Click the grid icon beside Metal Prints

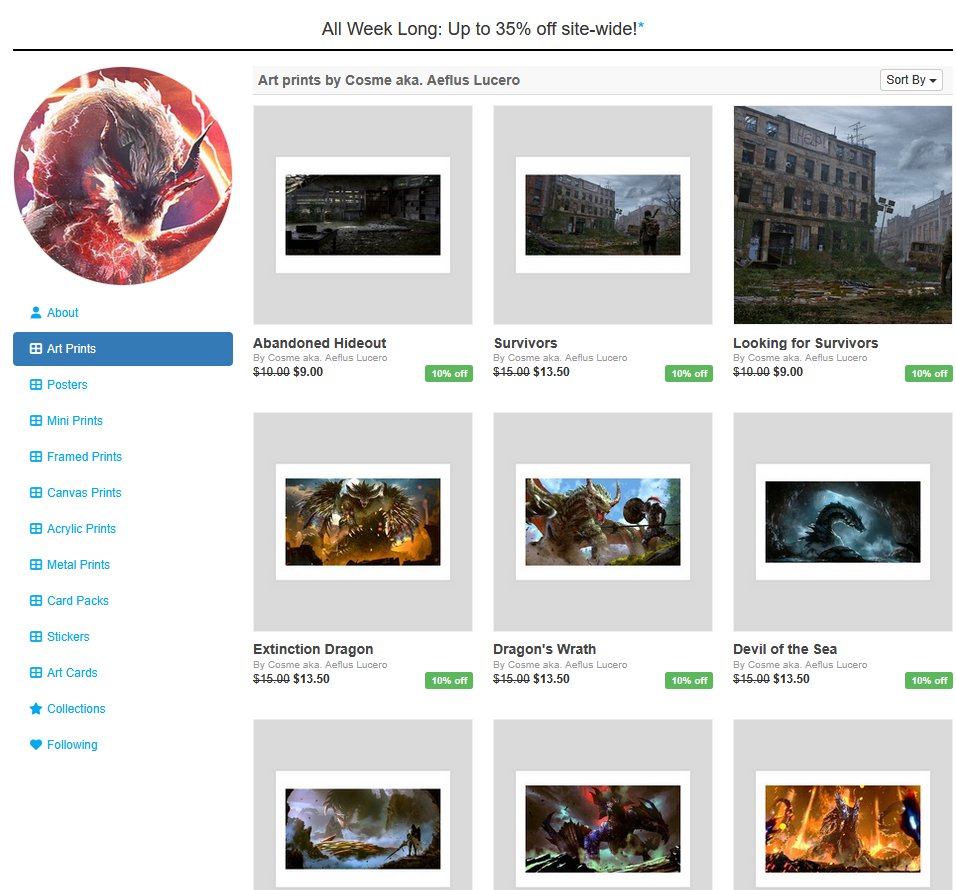pyautogui.click(x=36, y=564)
